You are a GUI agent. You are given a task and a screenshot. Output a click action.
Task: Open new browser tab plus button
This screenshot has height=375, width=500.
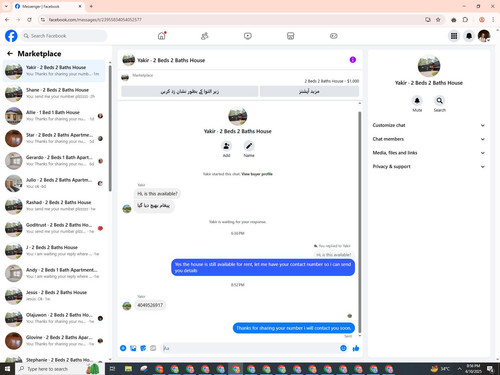coord(91,6)
